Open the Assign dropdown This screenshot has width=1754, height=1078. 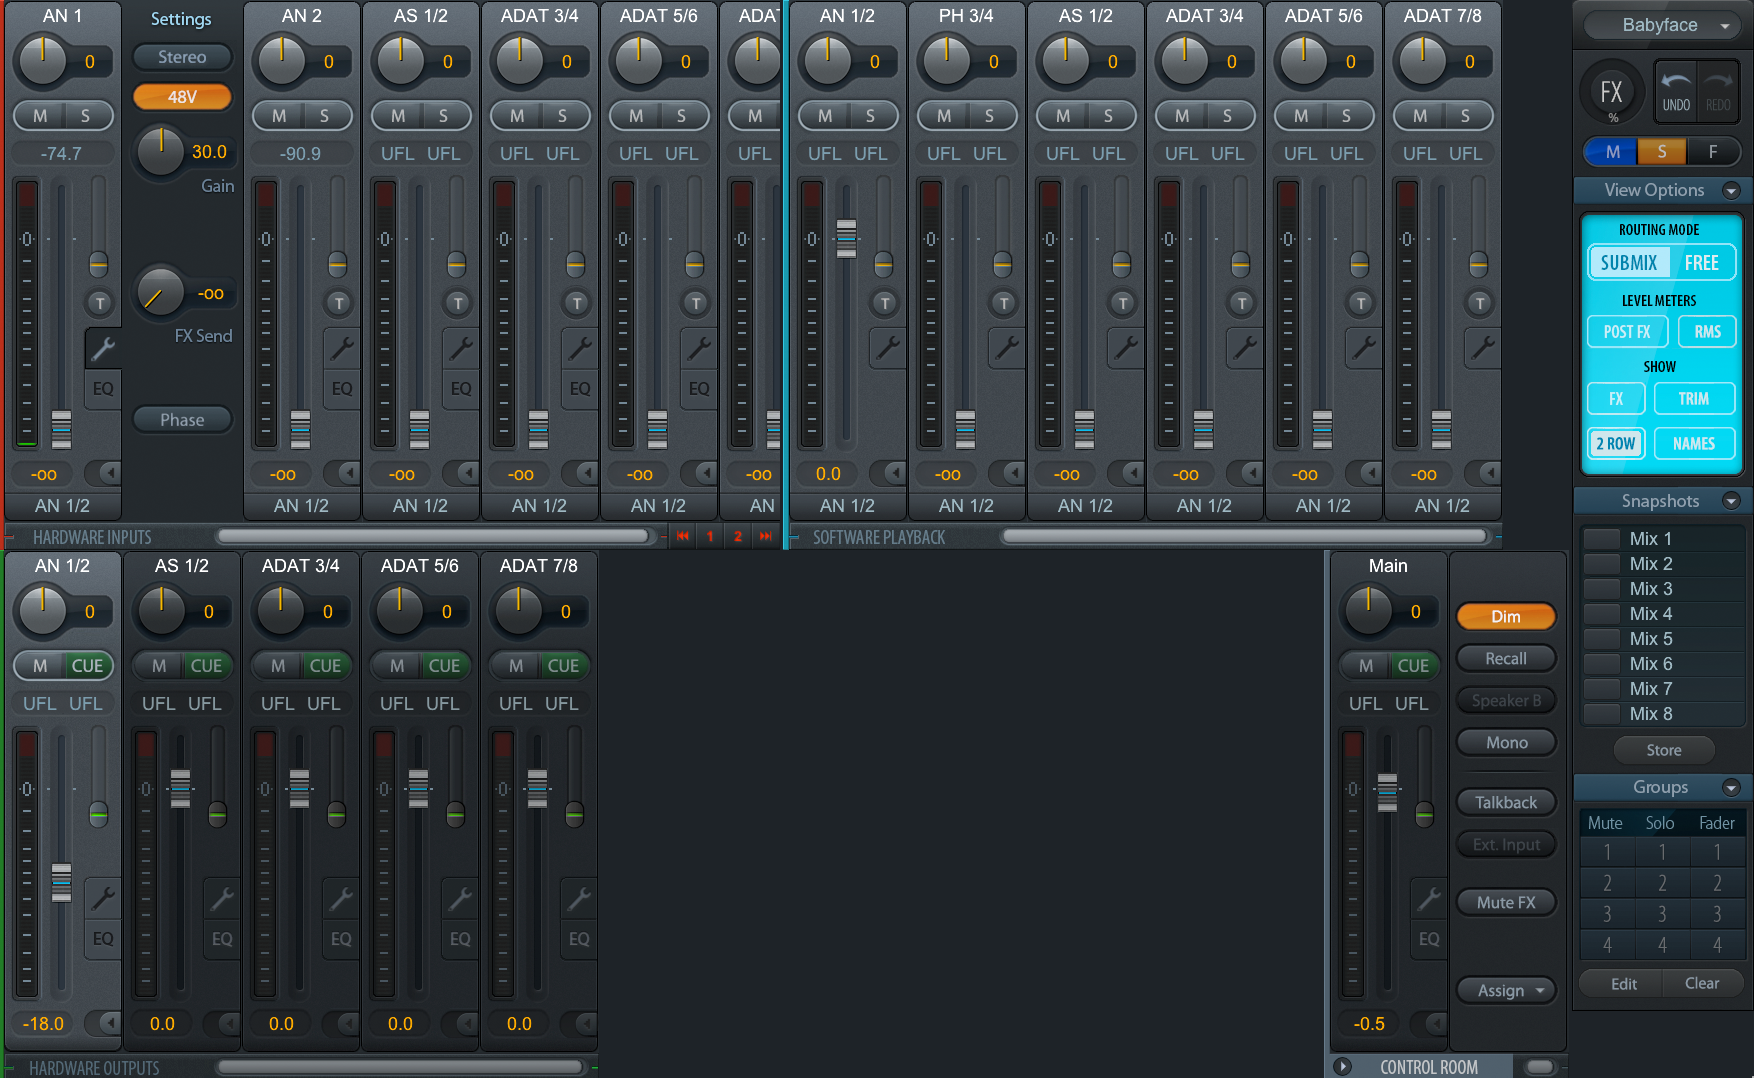click(1506, 991)
